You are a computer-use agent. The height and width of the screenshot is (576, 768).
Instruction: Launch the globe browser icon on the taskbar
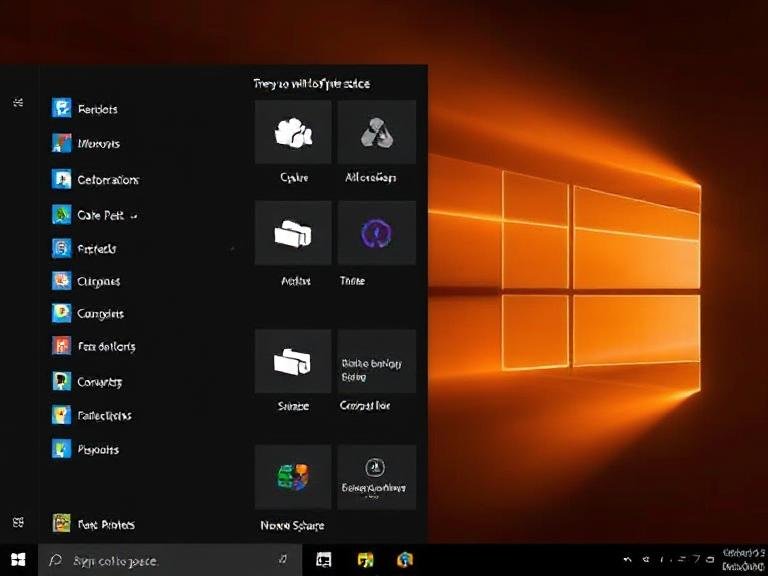click(x=405, y=559)
